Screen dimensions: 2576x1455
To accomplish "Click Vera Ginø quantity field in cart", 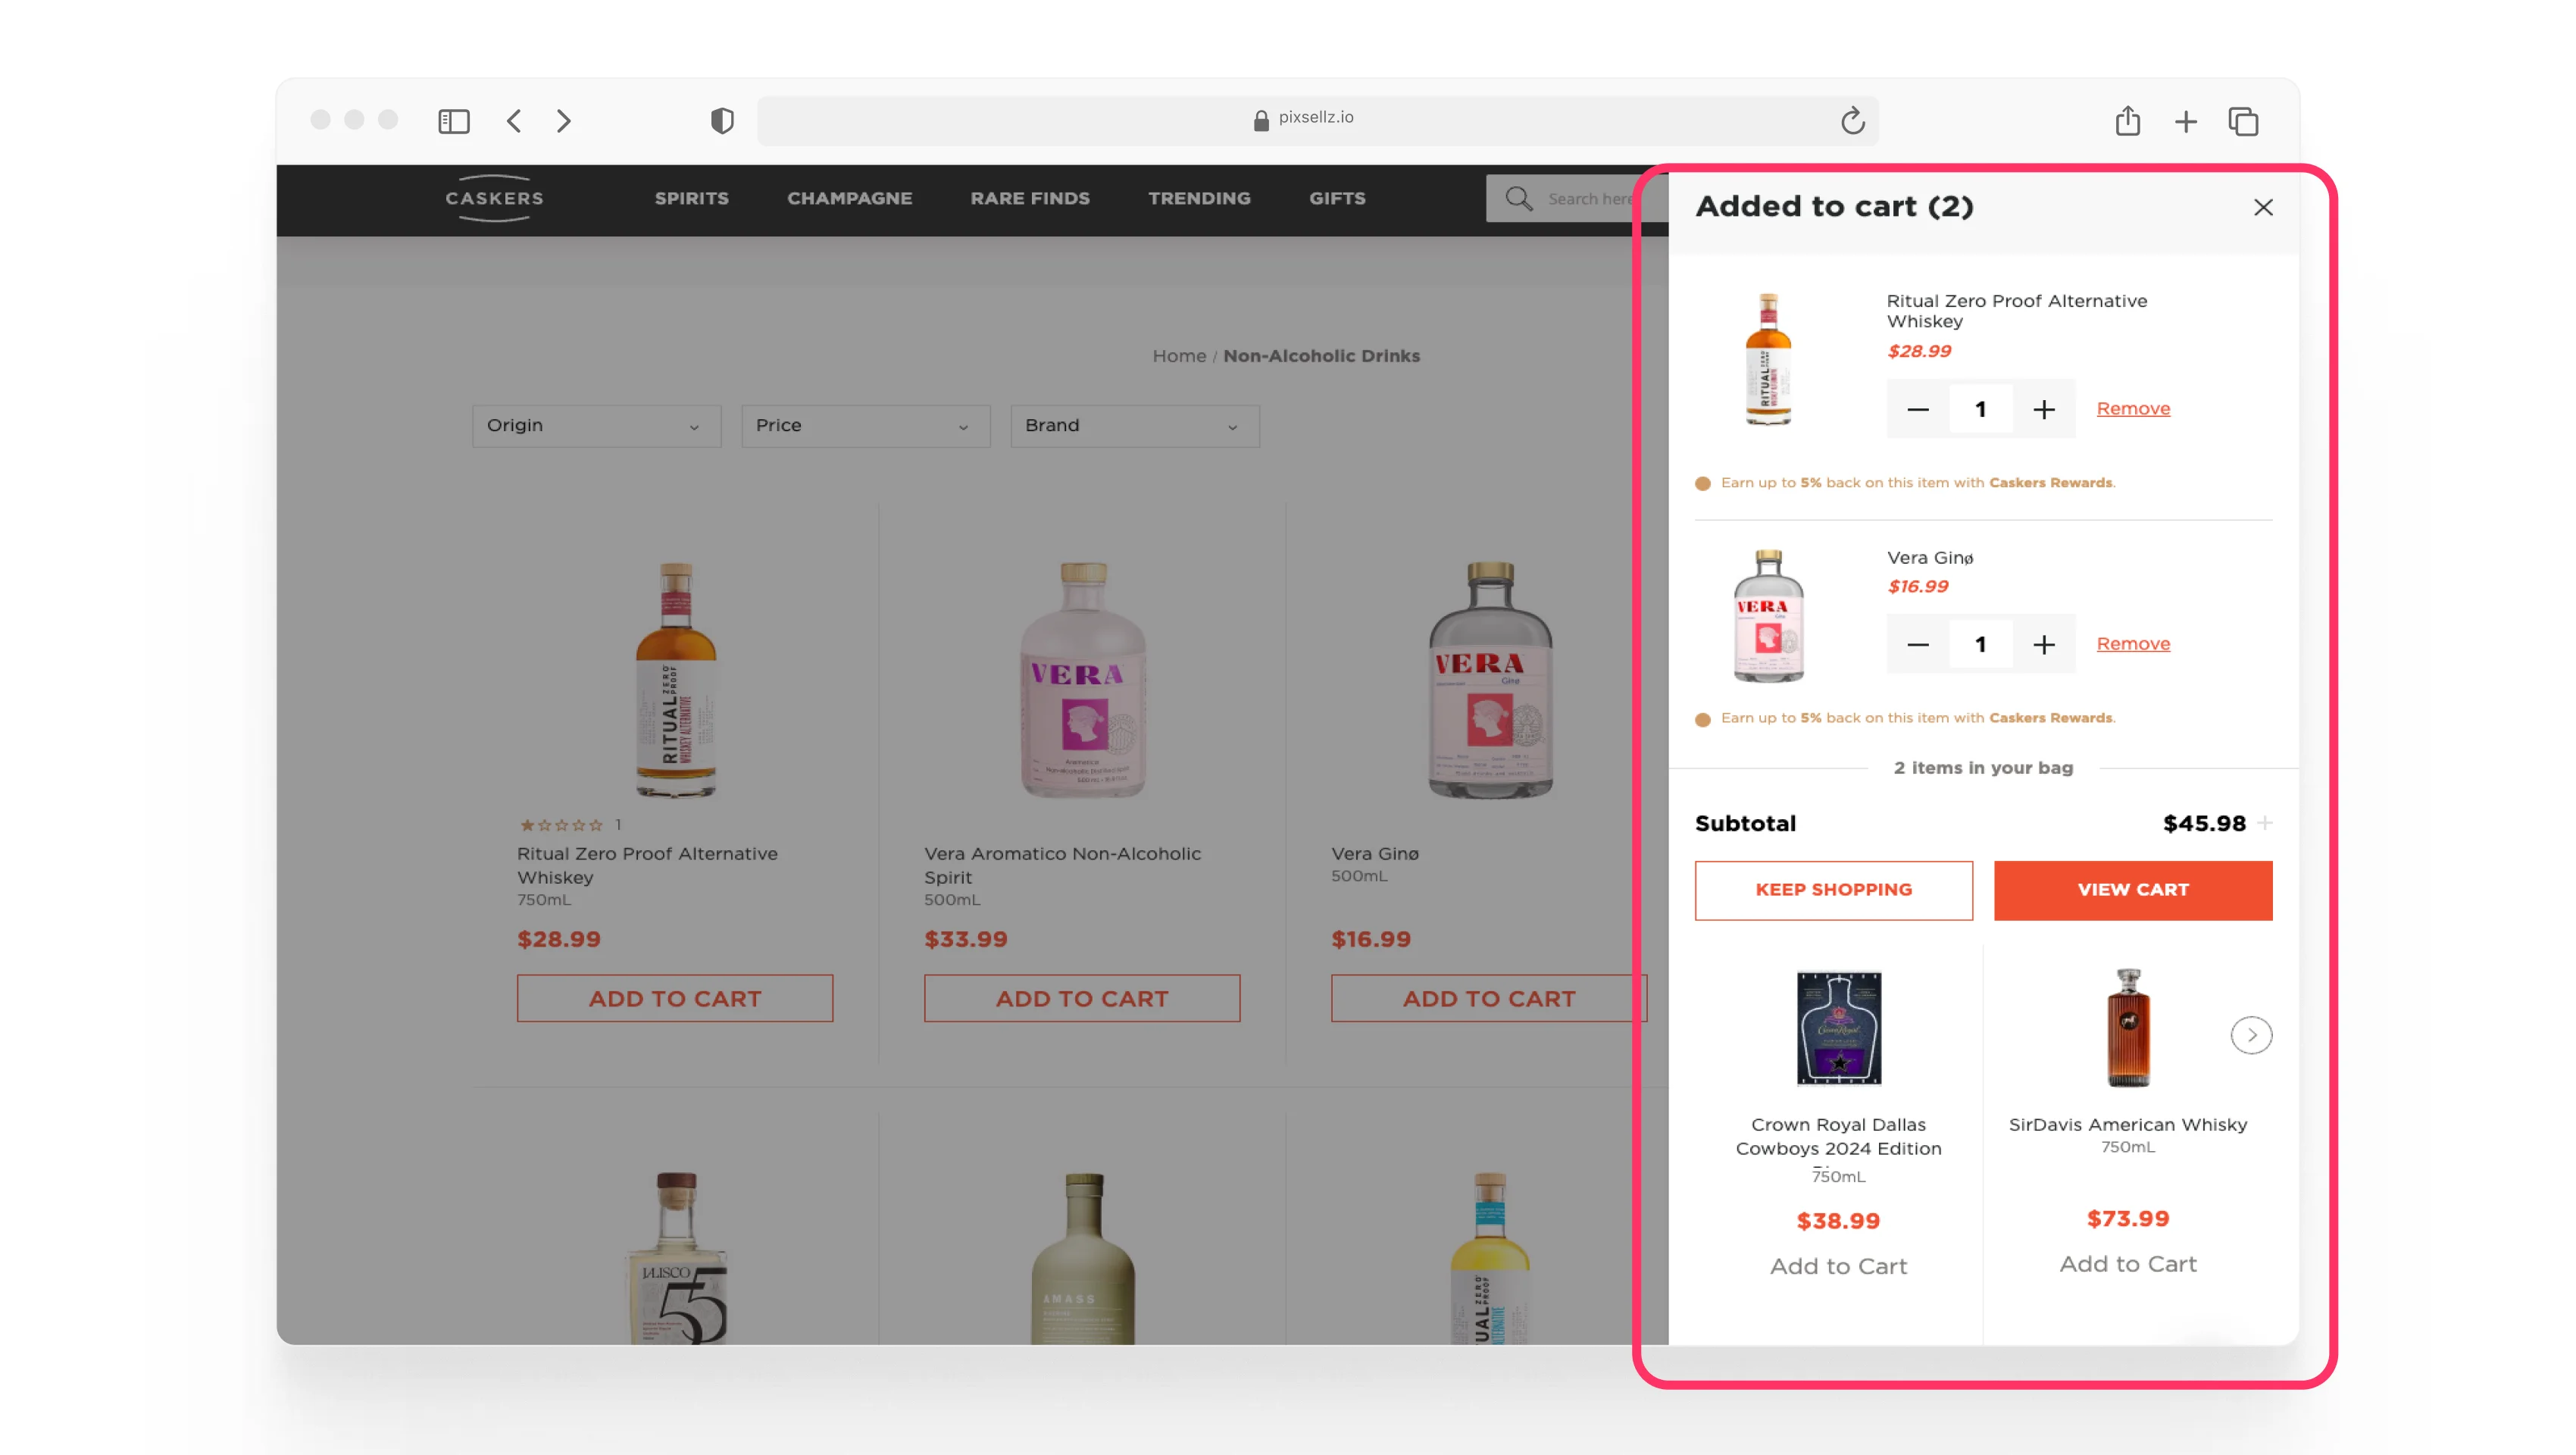I will pyautogui.click(x=1980, y=645).
